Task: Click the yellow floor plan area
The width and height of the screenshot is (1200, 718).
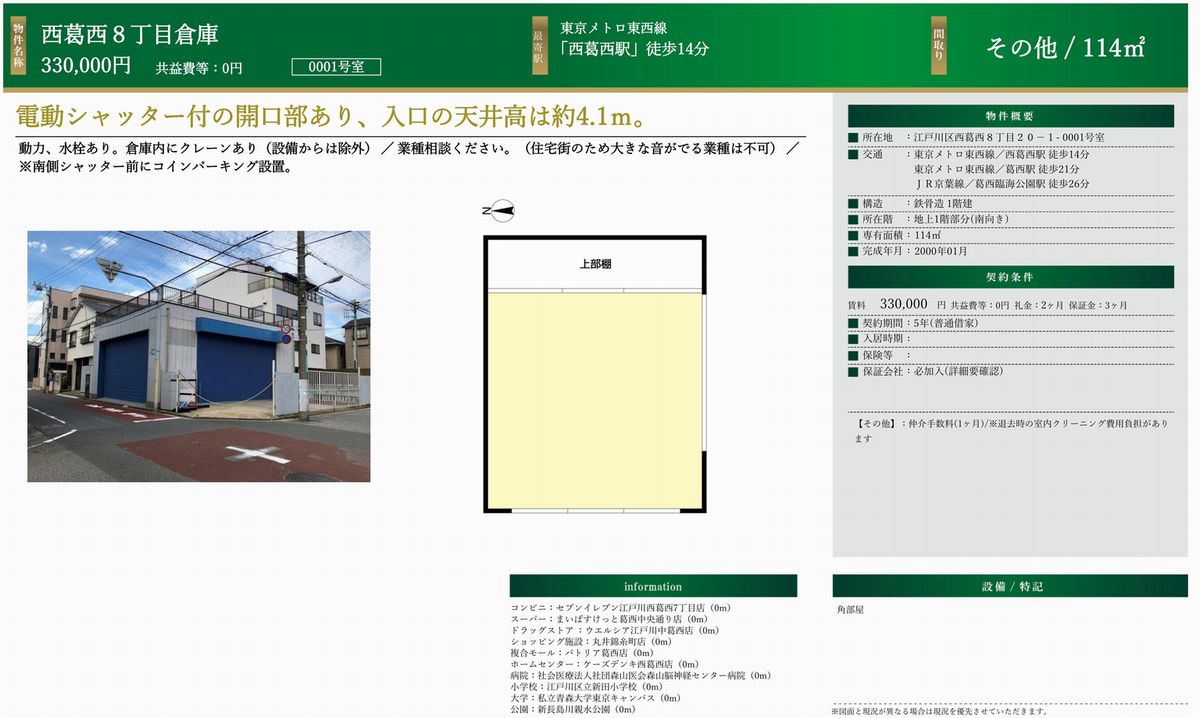Action: point(595,400)
